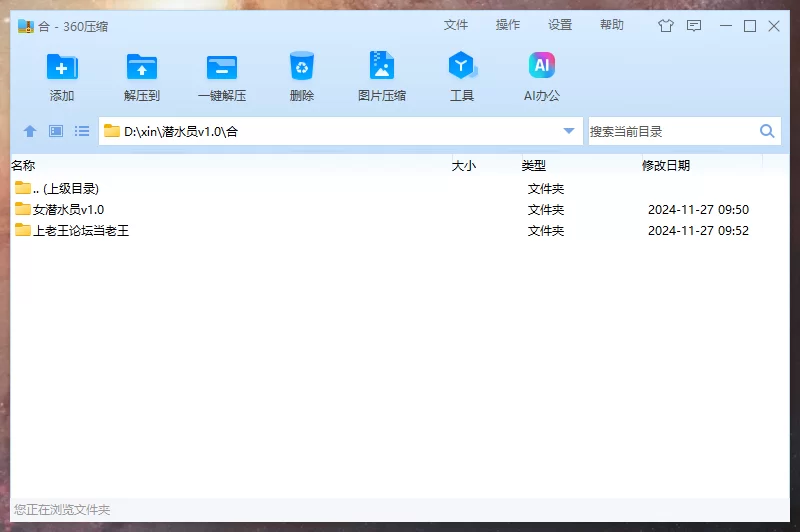Open the 设置 (Settings) menu
800x532 pixels.
click(x=560, y=25)
